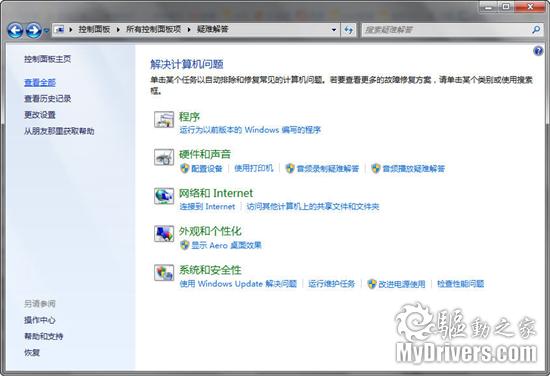Open 使用打印机 troubleshooter link
The height and width of the screenshot is (376, 550).
[254, 168]
